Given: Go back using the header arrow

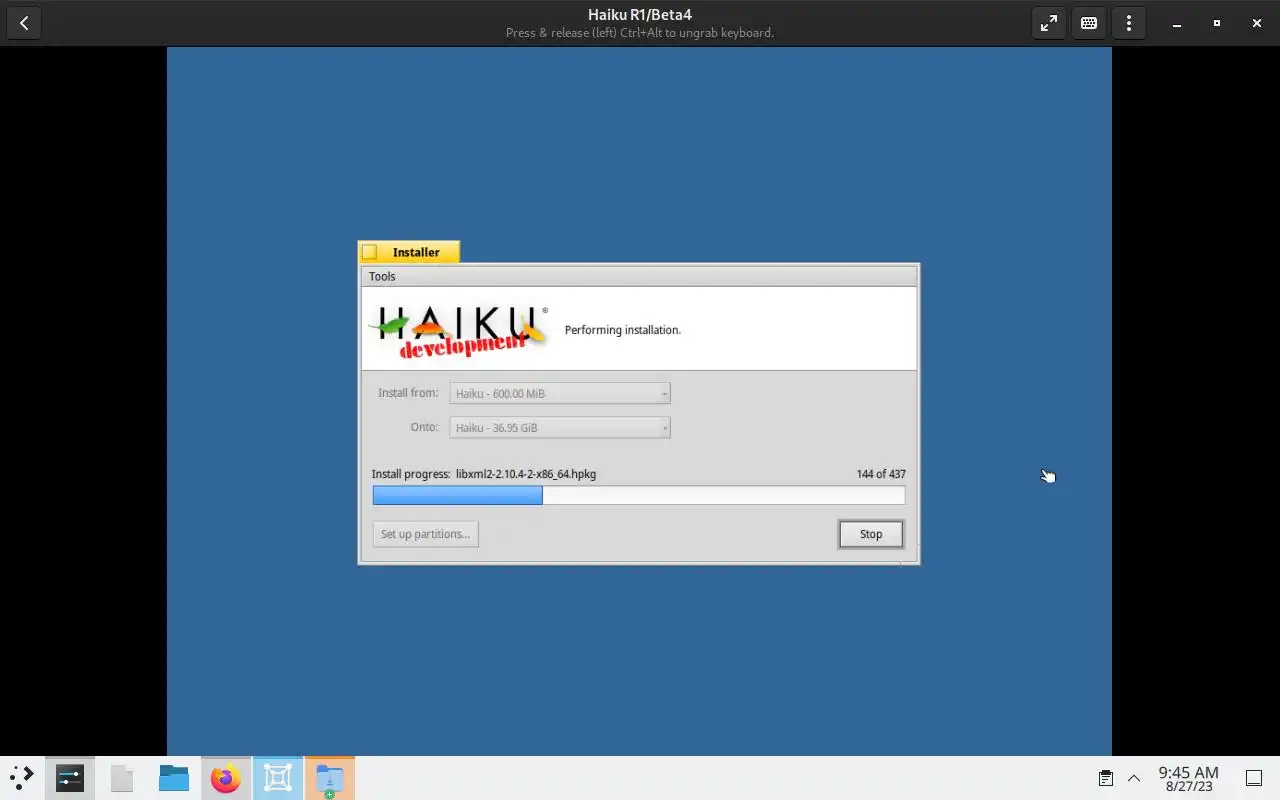Looking at the screenshot, I should (24, 23).
